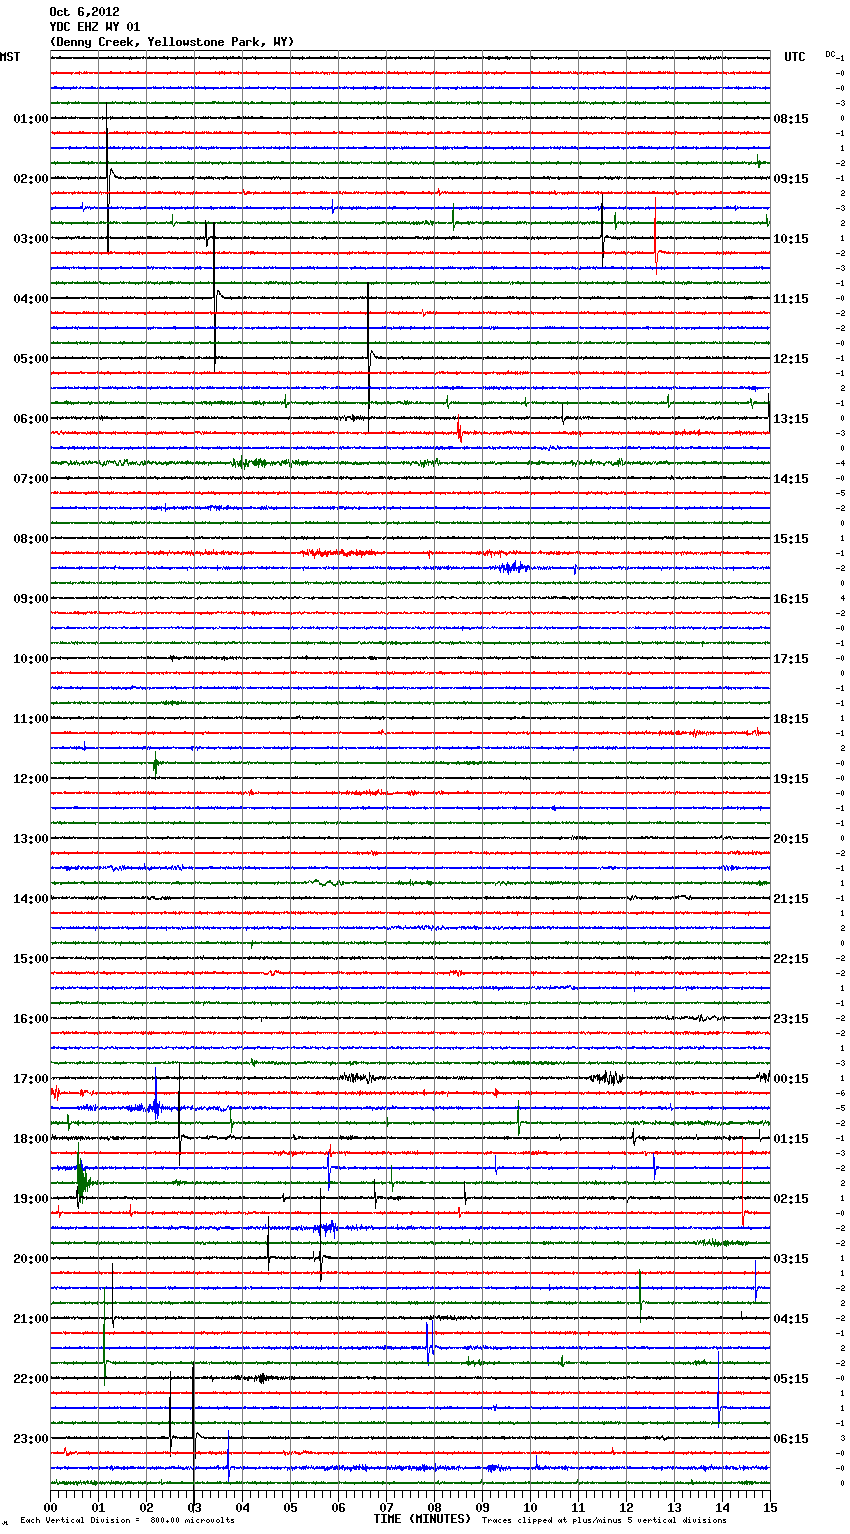Click the "06:00" MST time label
This screenshot has width=850, height=1534.
point(30,419)
